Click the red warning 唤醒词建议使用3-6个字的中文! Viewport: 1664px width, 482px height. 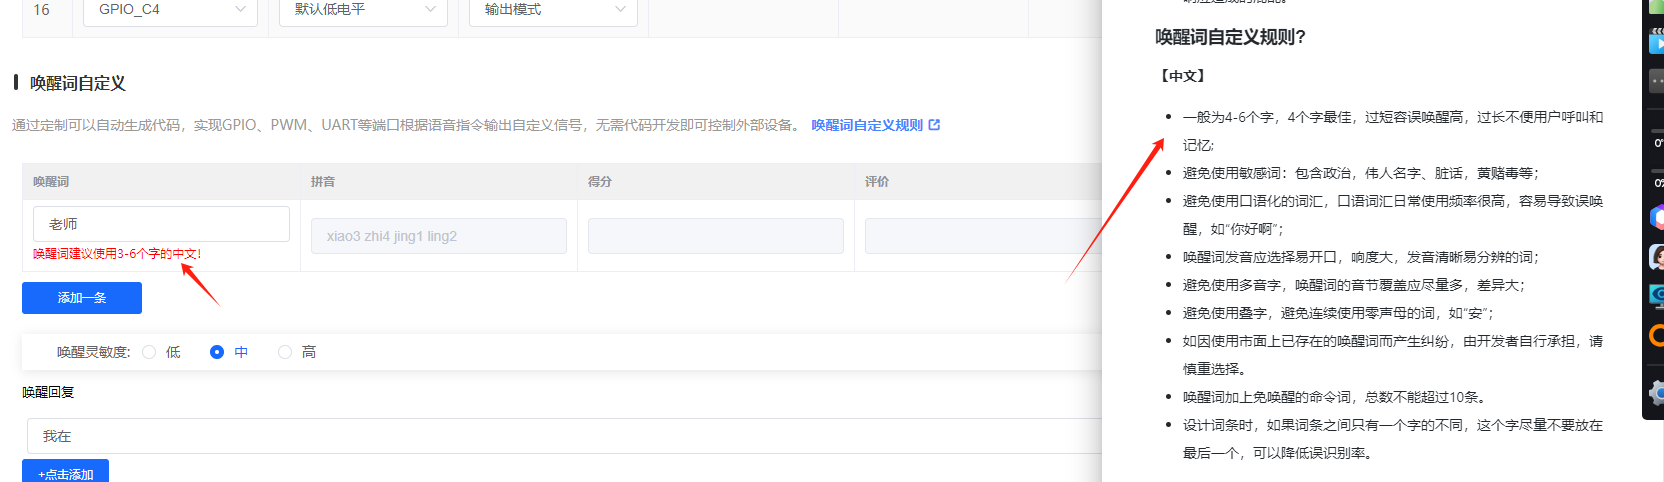click(x=117, y=254)
